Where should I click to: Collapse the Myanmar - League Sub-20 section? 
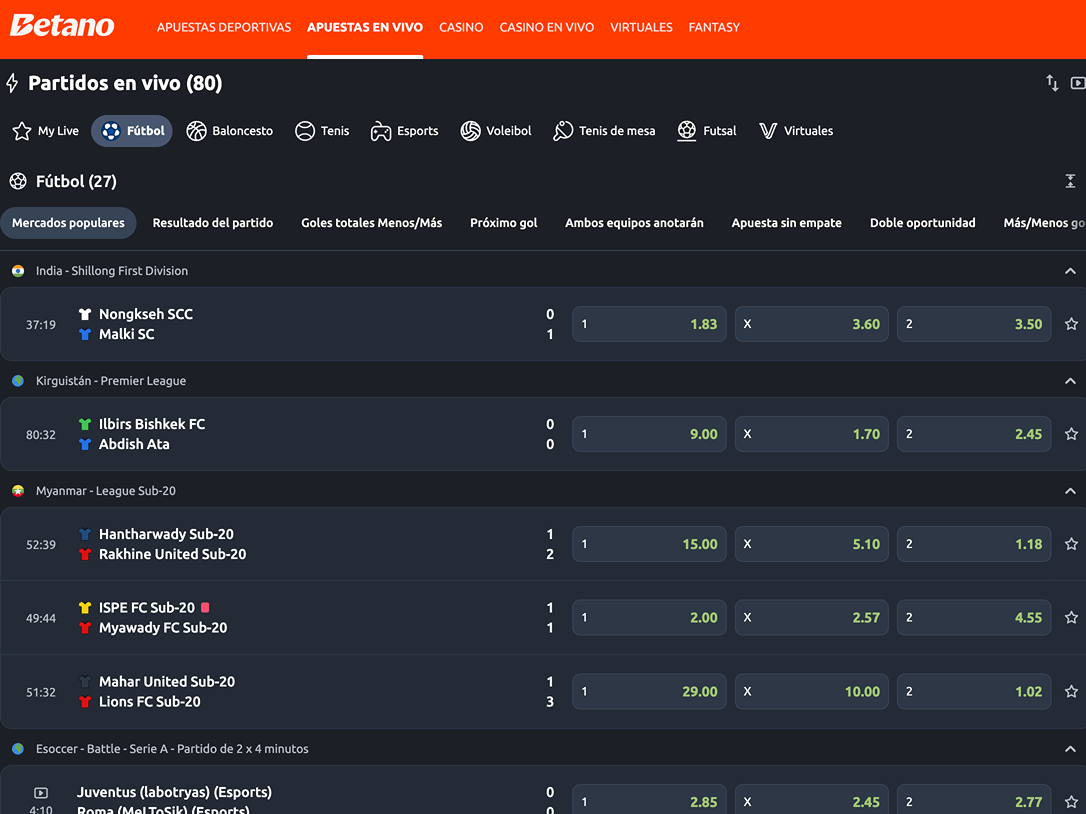(1070, 491)
